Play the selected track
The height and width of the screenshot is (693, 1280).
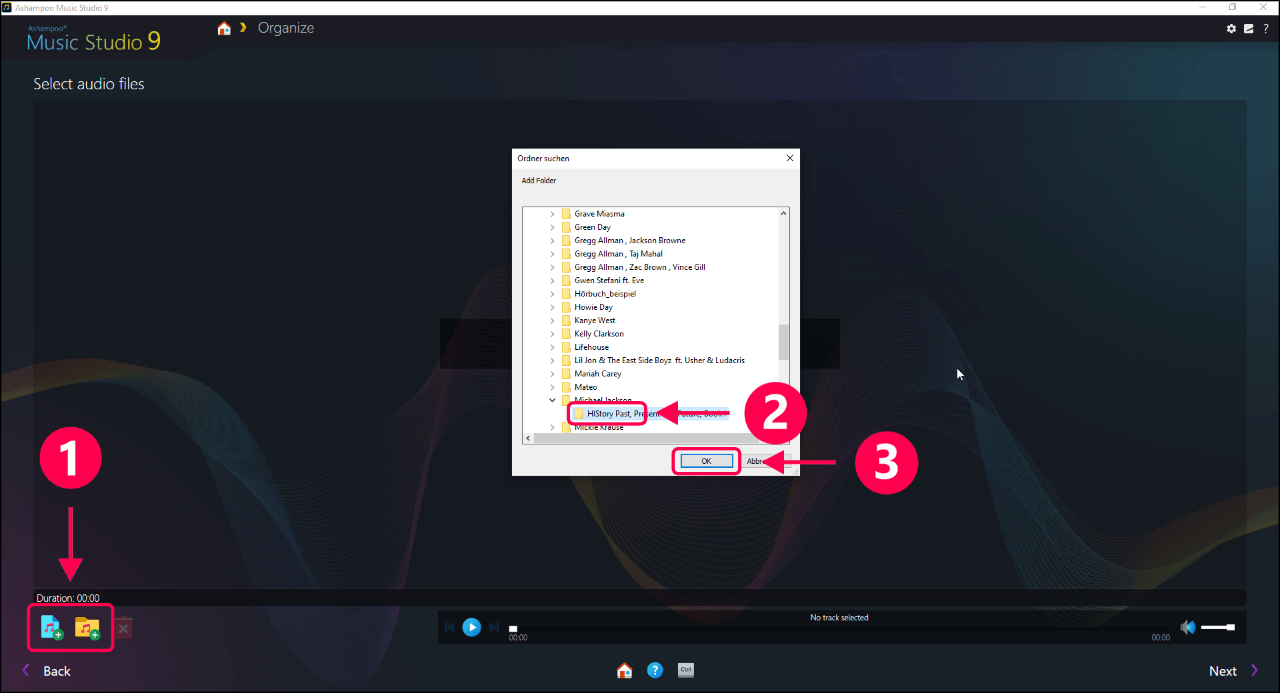[x=472, y=627]
